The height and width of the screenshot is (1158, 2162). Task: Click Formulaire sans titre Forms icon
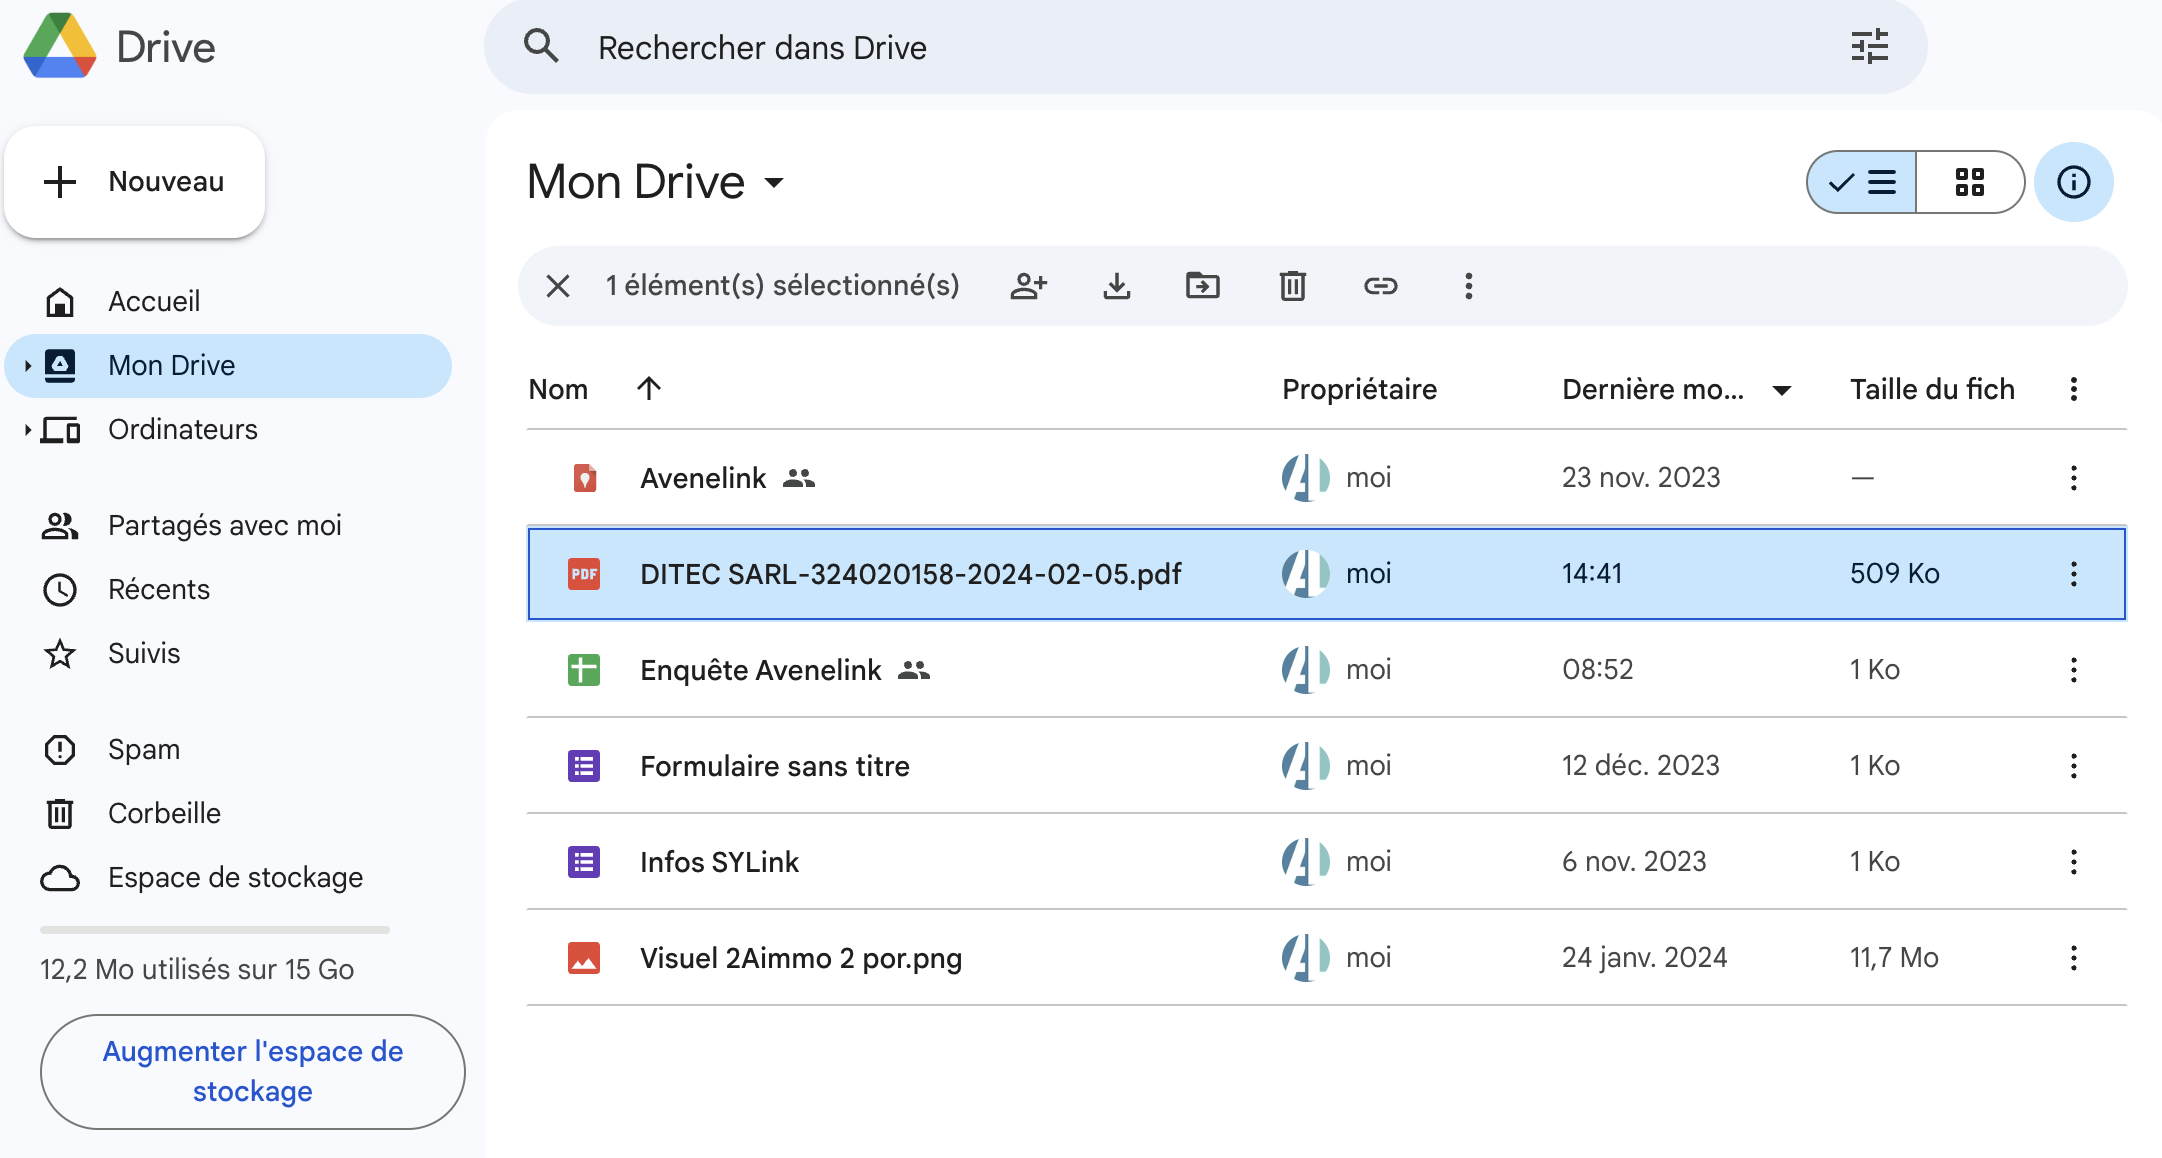pos(584,766)
